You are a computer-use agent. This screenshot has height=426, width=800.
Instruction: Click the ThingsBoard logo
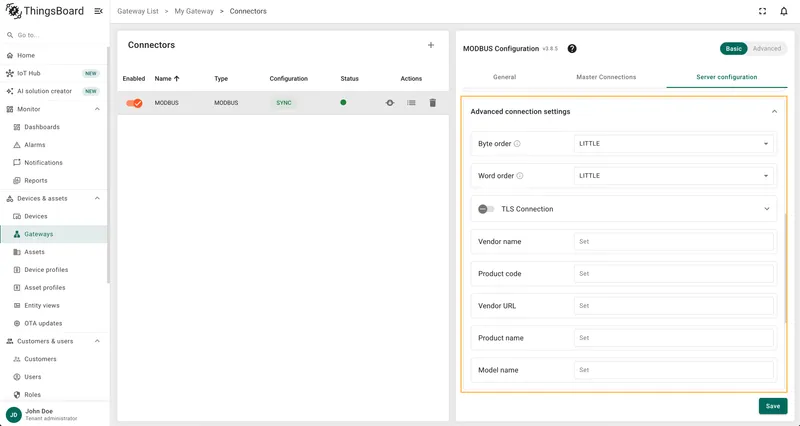[45, 11]
